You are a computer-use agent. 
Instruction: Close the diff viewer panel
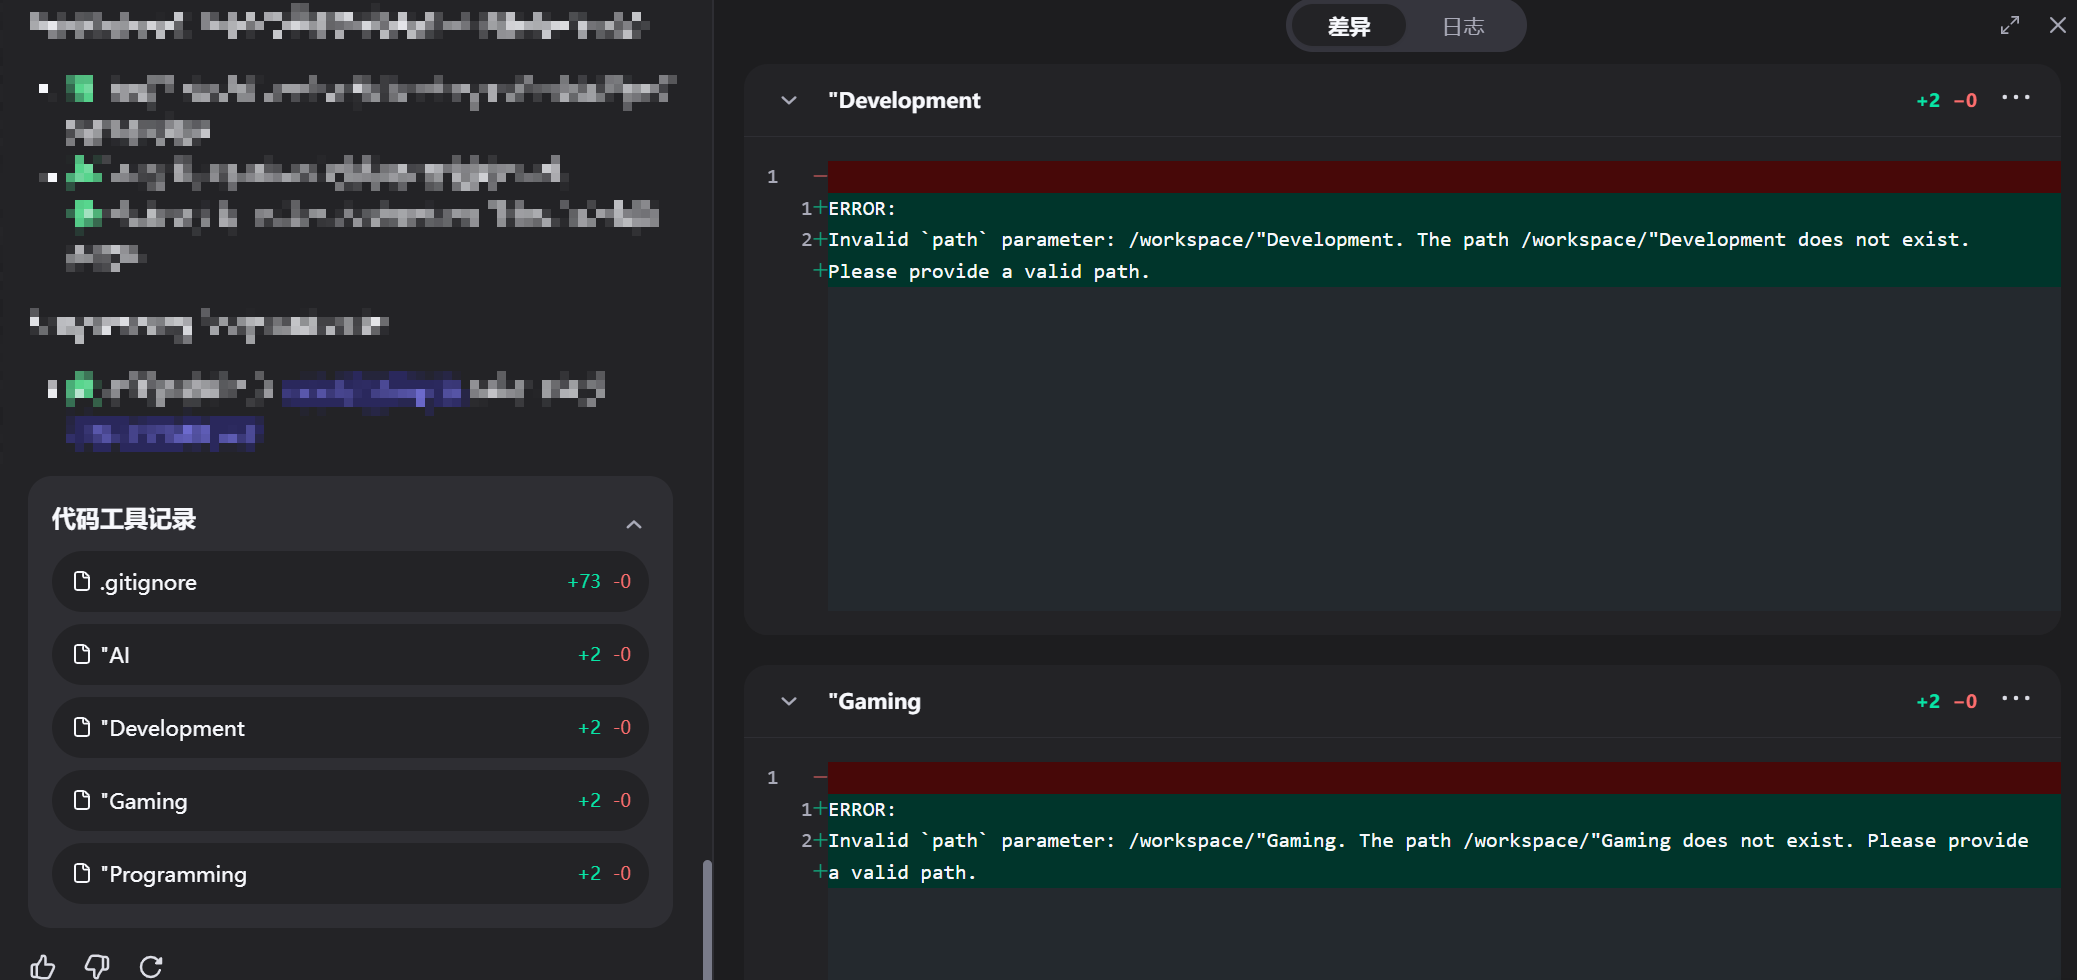(x=2057, y=26)
